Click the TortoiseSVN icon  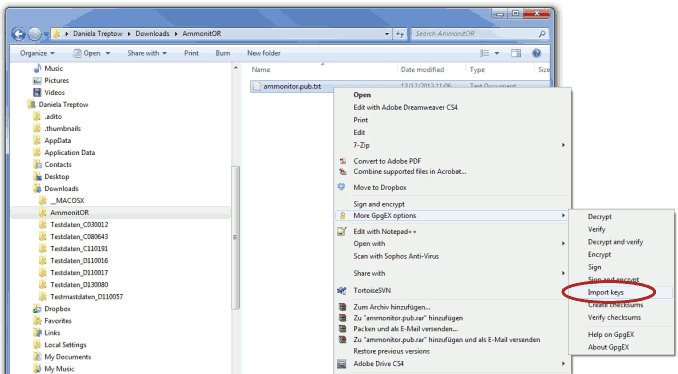pyautogui.click(x=342, y=291)
